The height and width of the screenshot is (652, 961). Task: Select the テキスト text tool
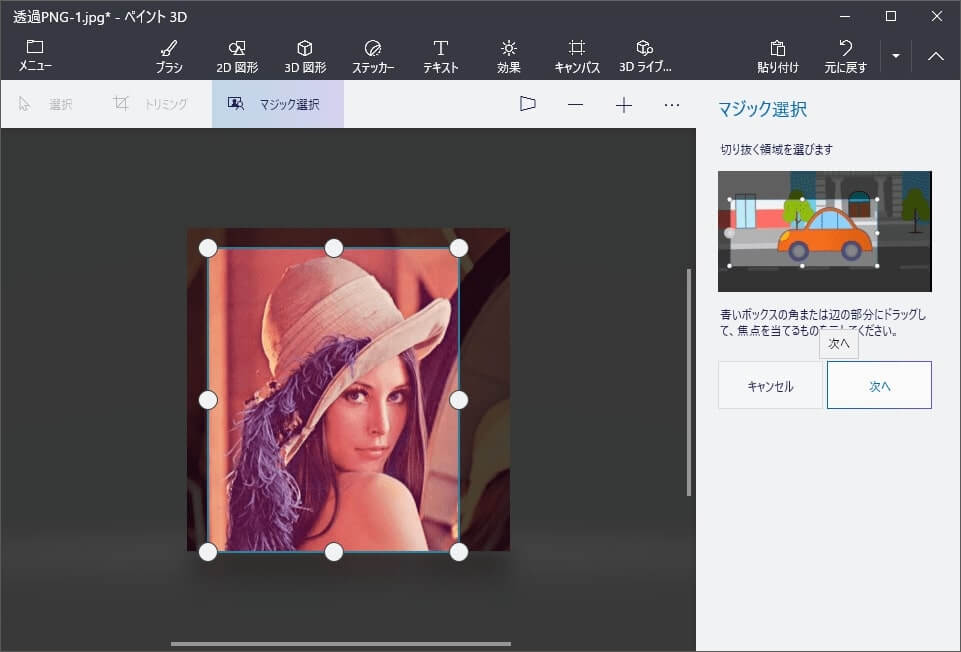coord(441,57)
